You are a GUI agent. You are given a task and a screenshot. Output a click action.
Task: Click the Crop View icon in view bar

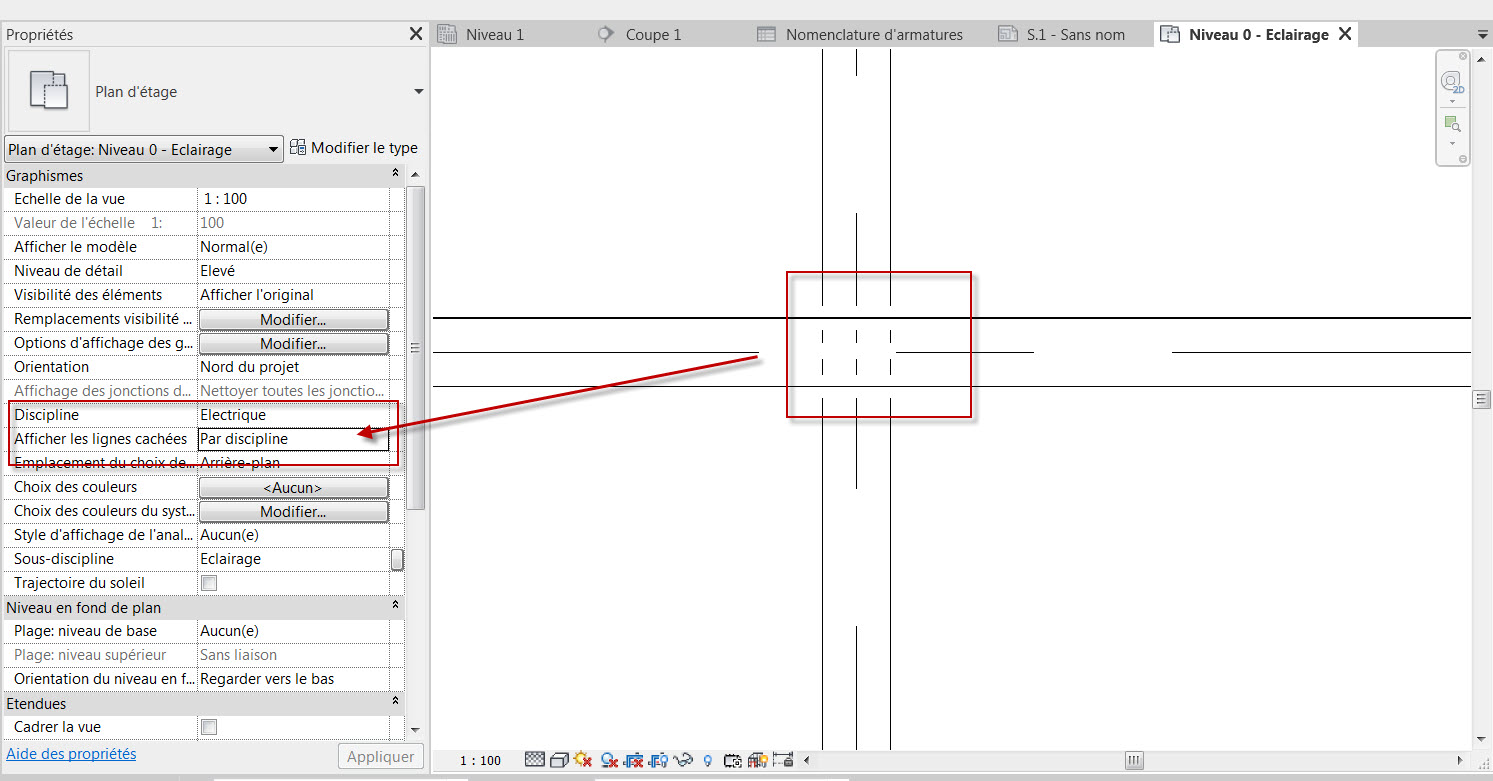point(633,760)
